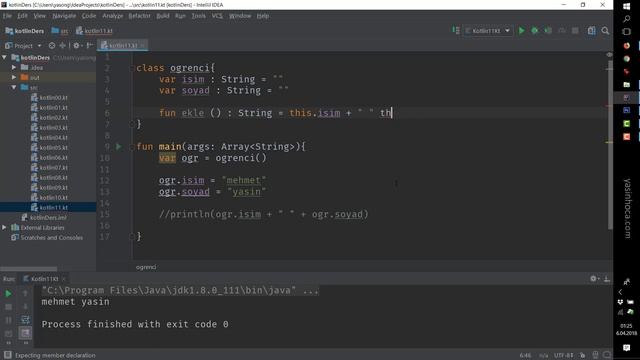The height and width of the screenshot is (360, 640).
Task: Fold the ogrenci class in the gutter
Action: tap(132, 68)
